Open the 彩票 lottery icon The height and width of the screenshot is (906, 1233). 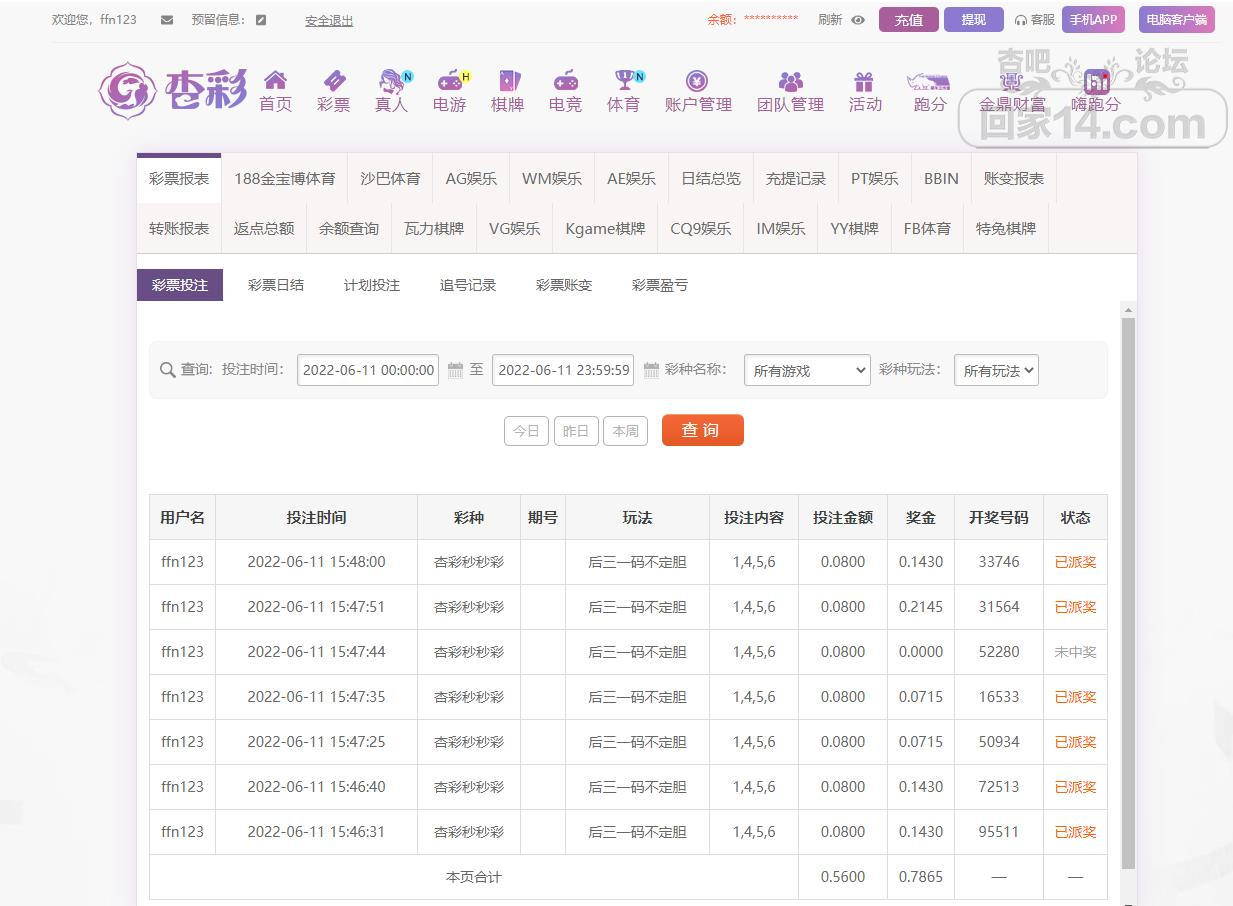333,81
